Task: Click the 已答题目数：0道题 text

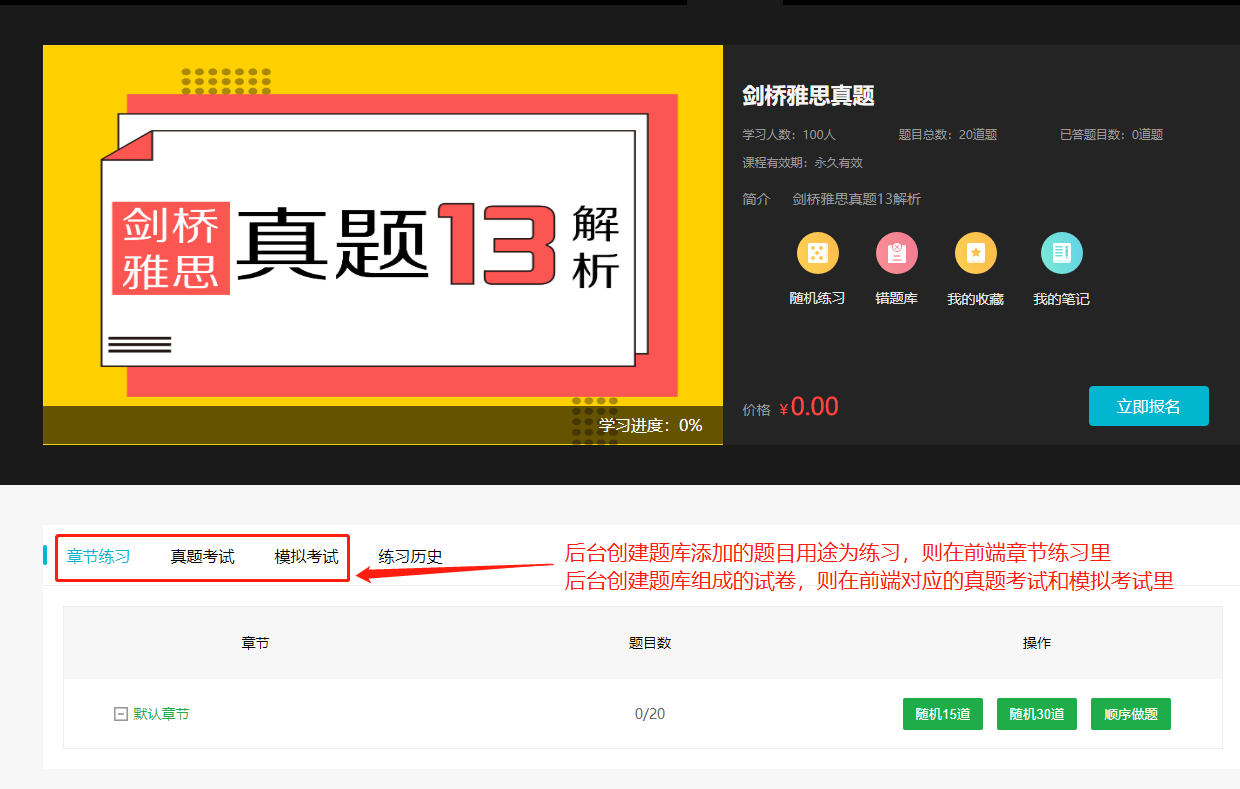Action: click(1111, 135)
